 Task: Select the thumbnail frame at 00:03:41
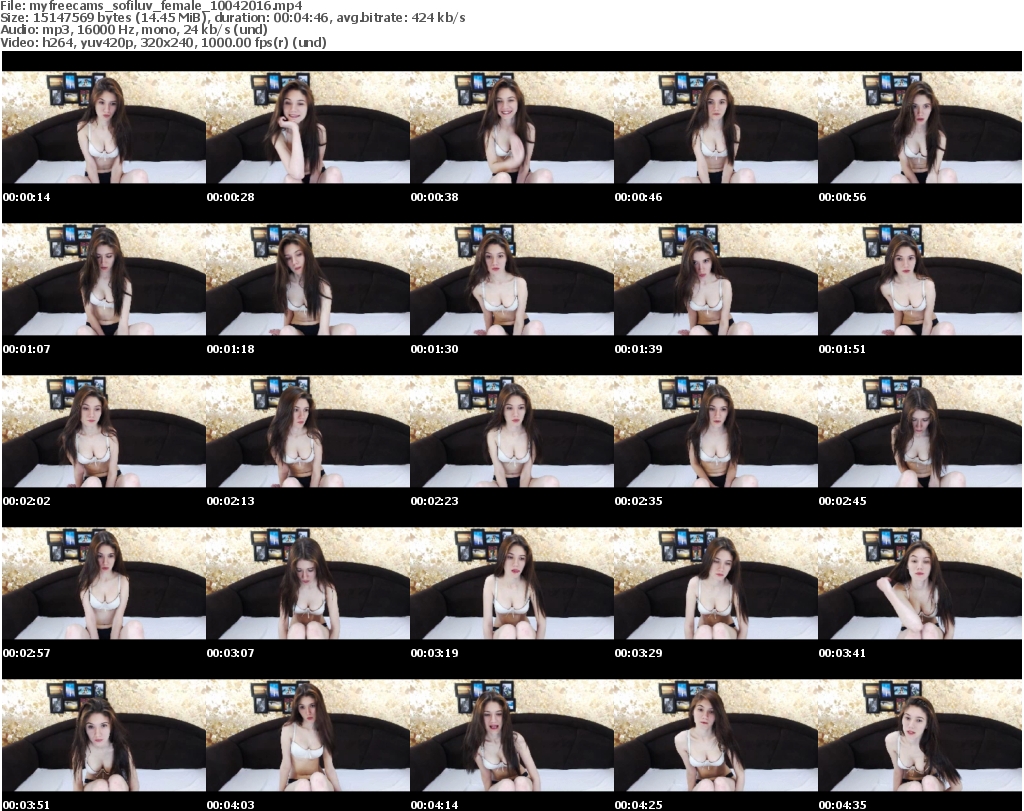pyautogui.click(x=920, y=584)
